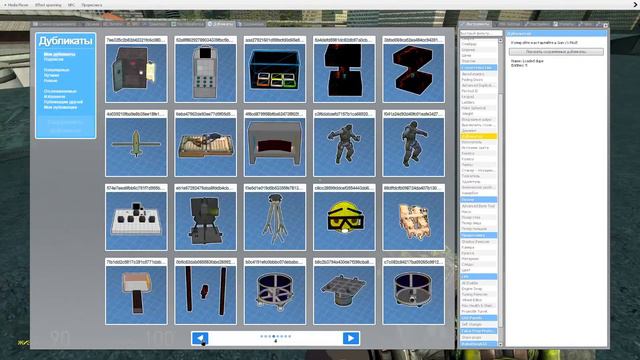
Task: Select the Make Spherical tool
Action: (x=478, y=108)
